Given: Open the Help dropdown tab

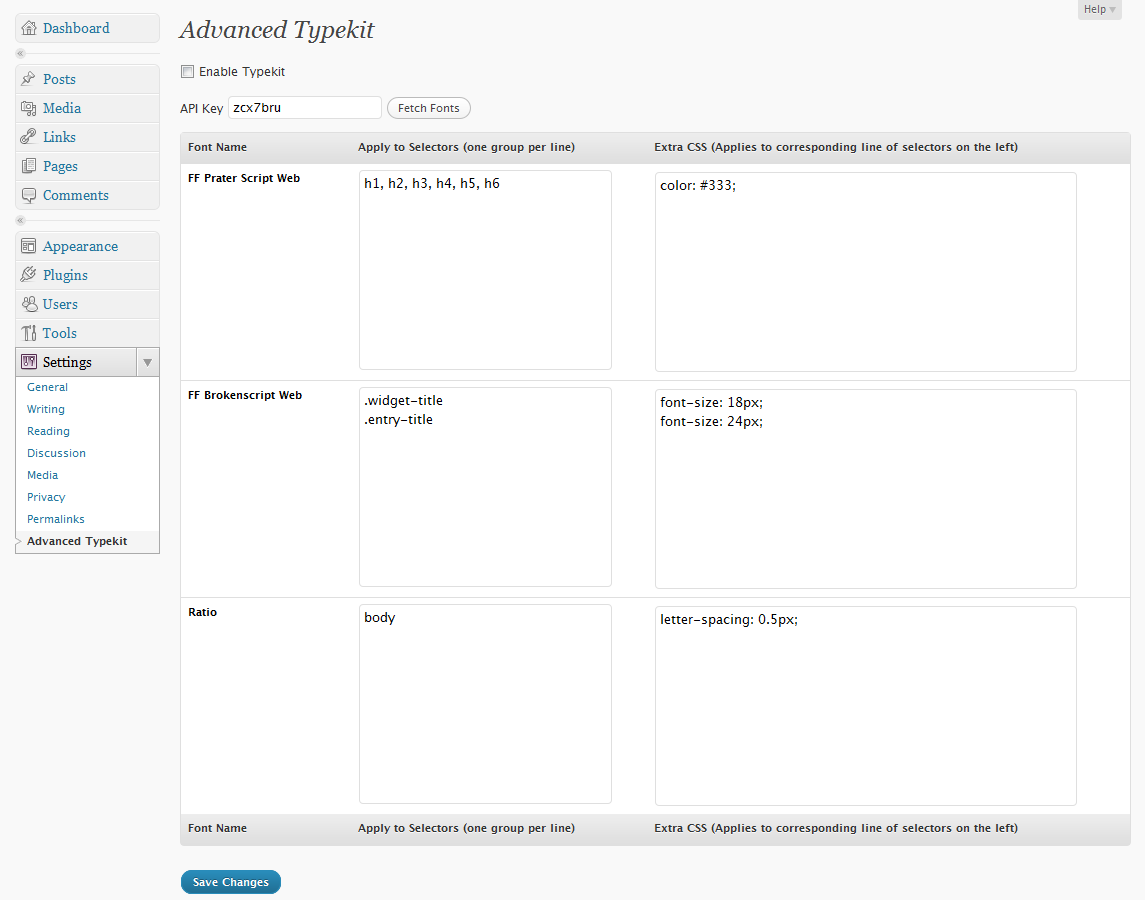Looking at the screenshot, I should click(x=1099, y=10).
